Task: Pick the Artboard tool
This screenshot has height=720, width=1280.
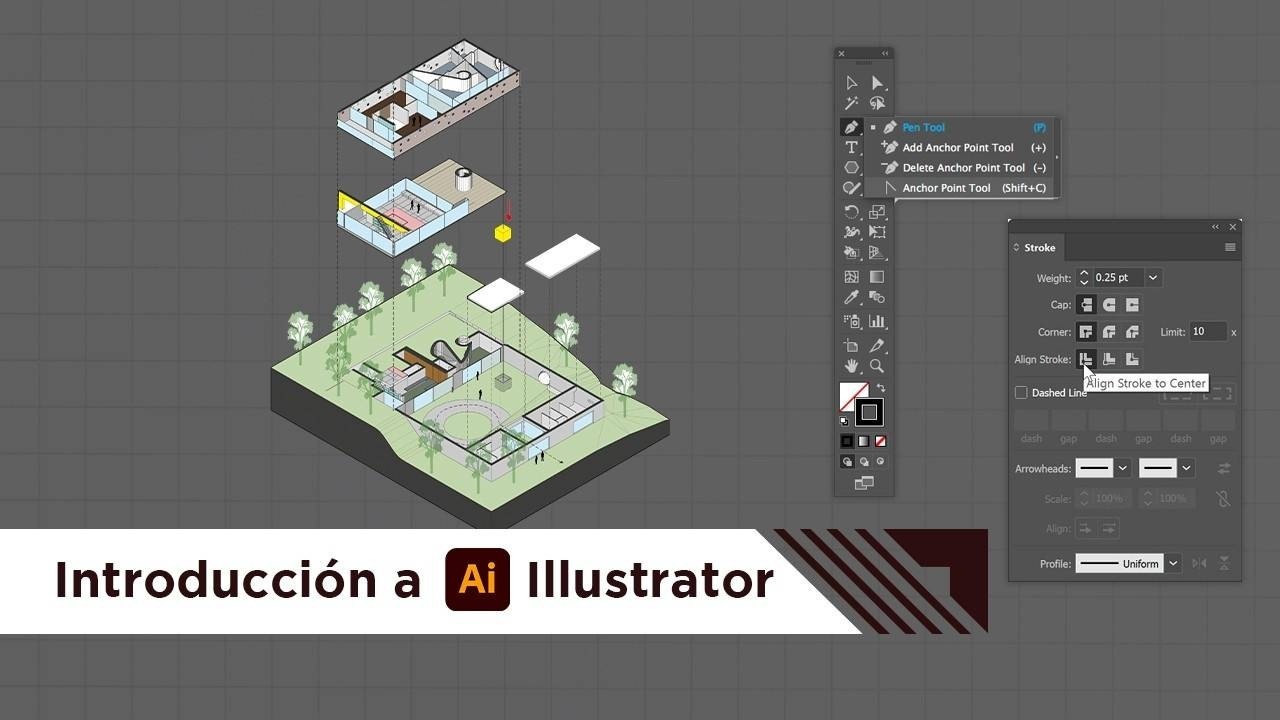Action: [x=851, y=346]
